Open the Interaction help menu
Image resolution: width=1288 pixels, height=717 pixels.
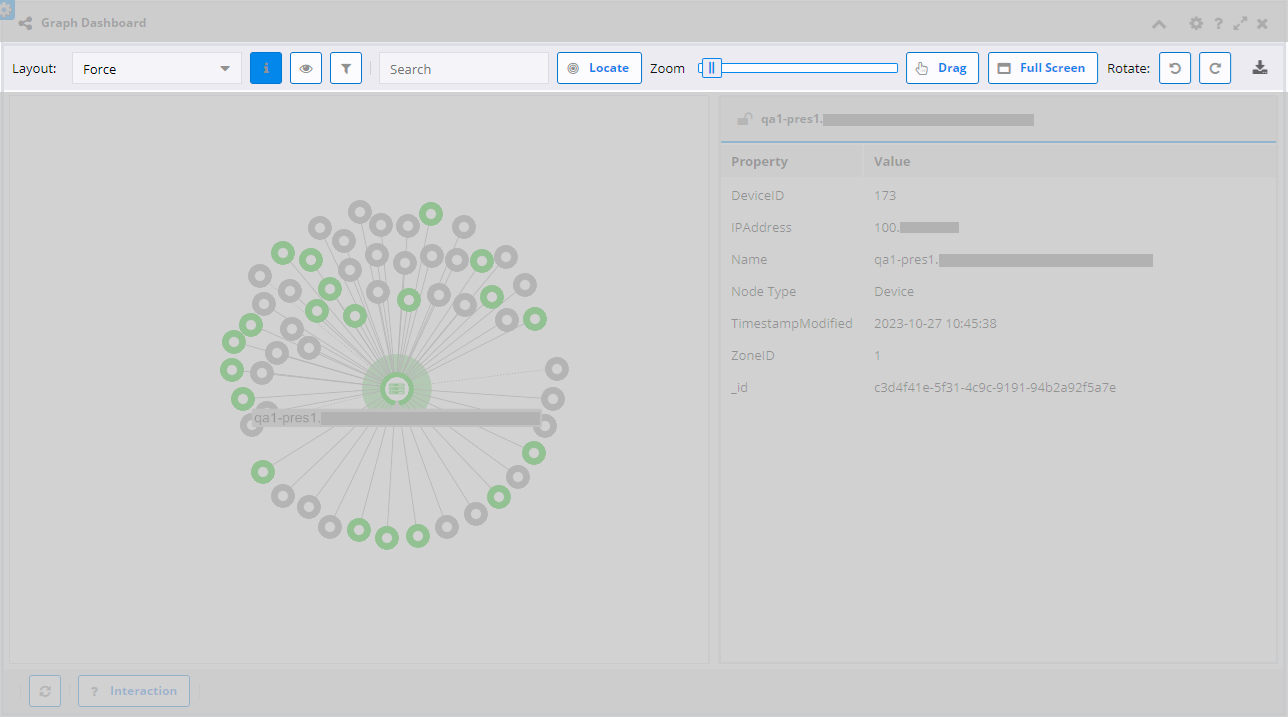coord(133,690)
